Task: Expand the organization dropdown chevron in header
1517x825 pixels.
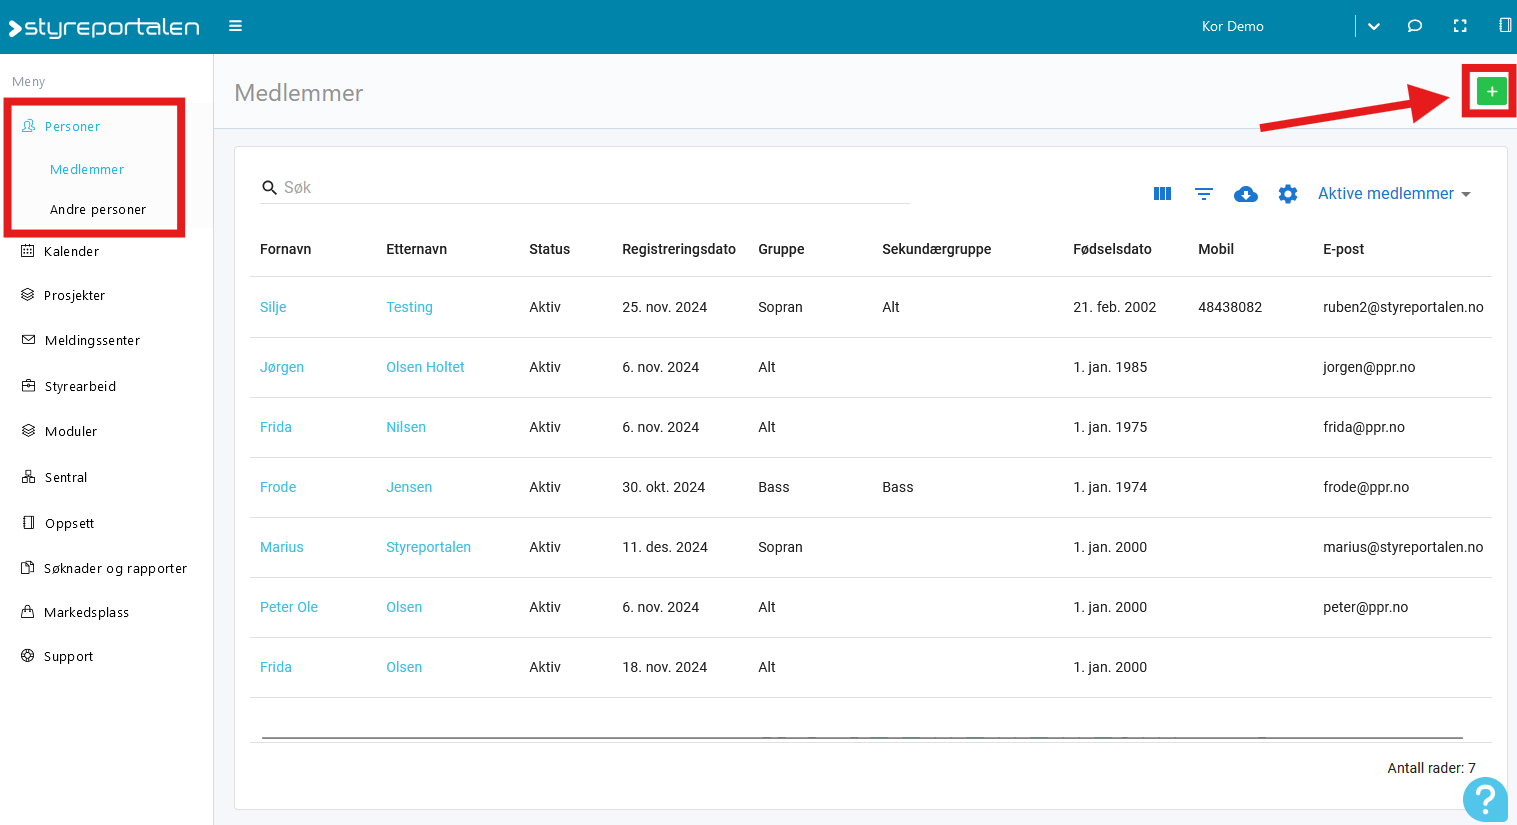Action: (x=1374, y=27)
